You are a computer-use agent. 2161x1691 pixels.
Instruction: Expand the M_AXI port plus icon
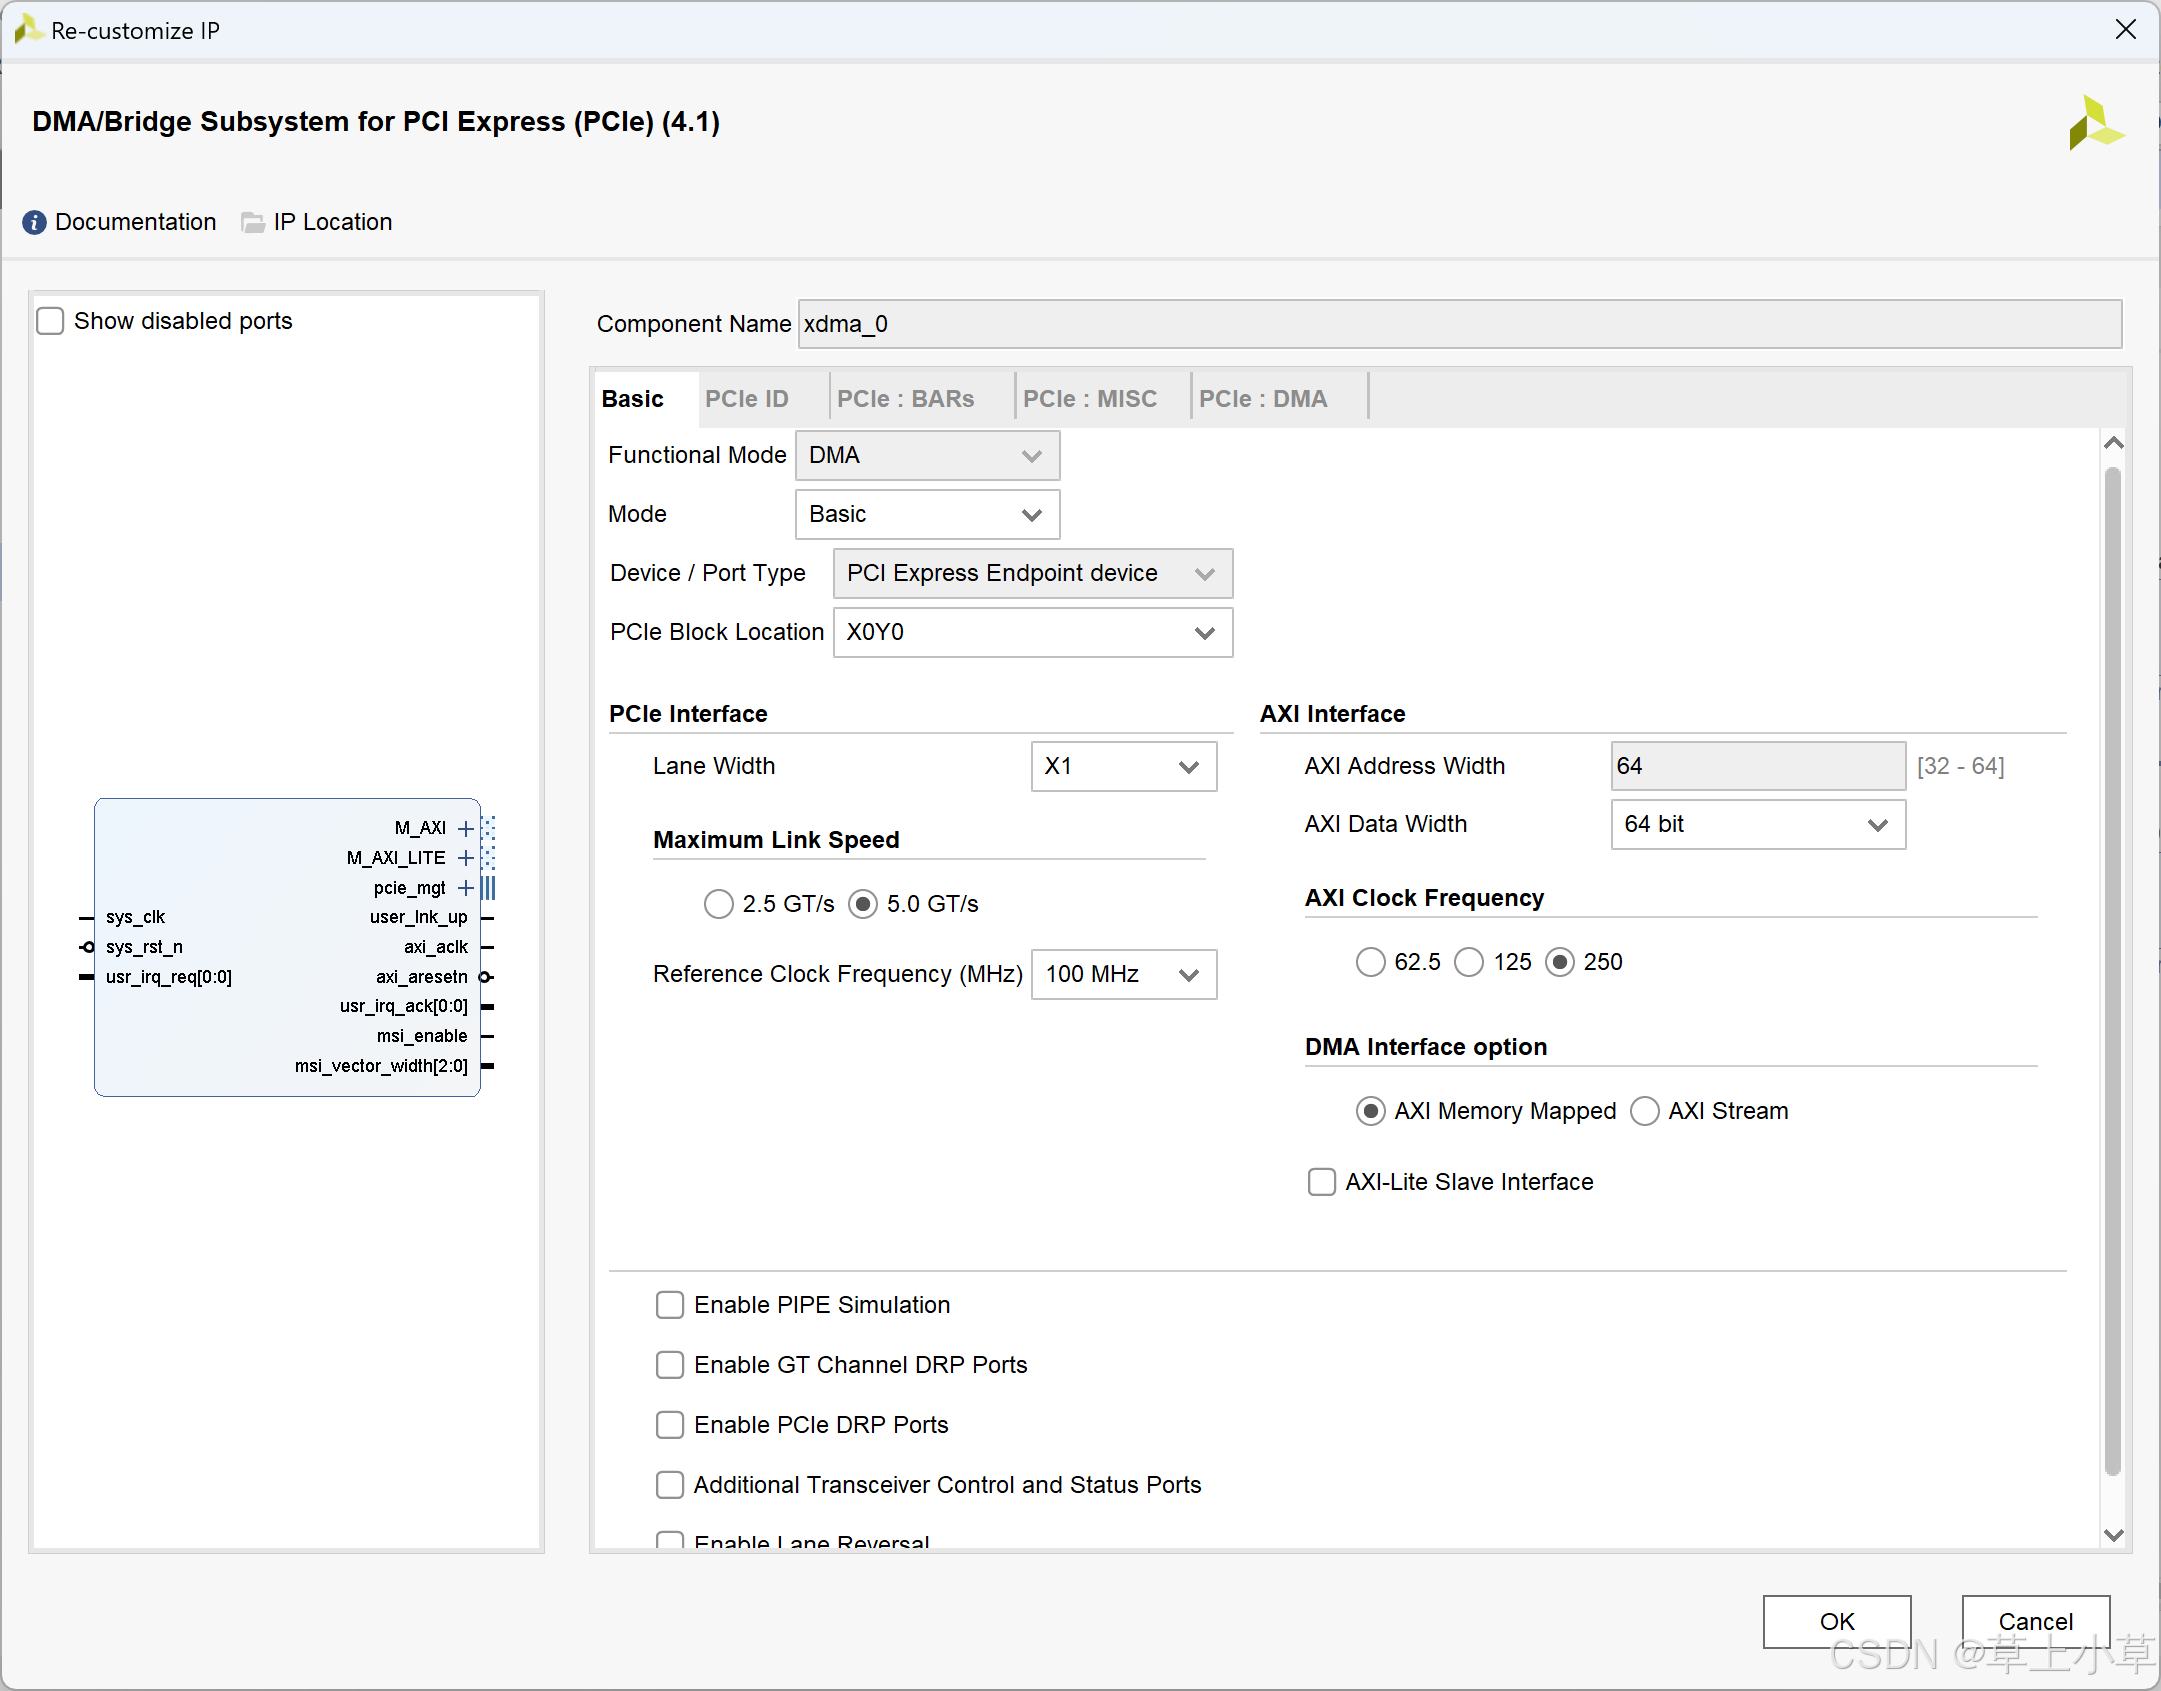pos(465,828)
